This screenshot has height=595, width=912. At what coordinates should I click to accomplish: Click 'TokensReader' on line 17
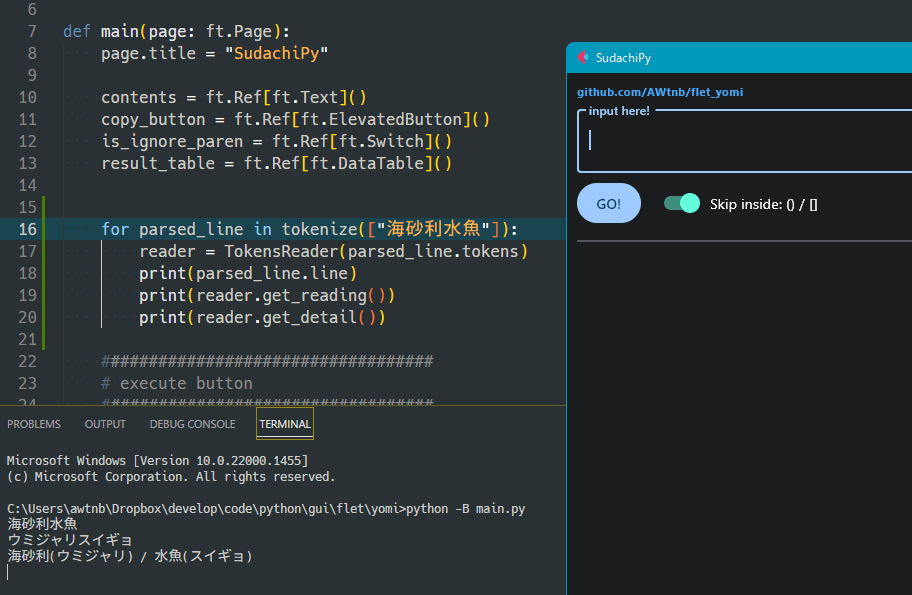pyautogui.click(x=282, y=251)
